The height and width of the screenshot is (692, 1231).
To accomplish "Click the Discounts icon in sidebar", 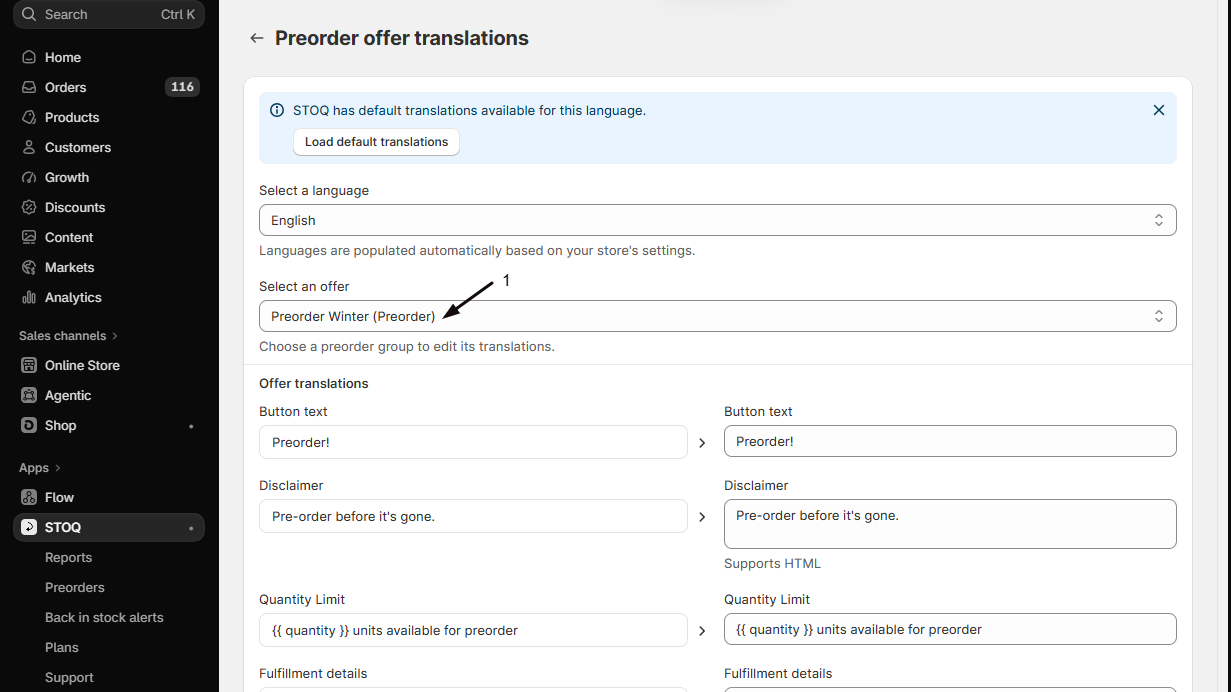I will 29,207.
